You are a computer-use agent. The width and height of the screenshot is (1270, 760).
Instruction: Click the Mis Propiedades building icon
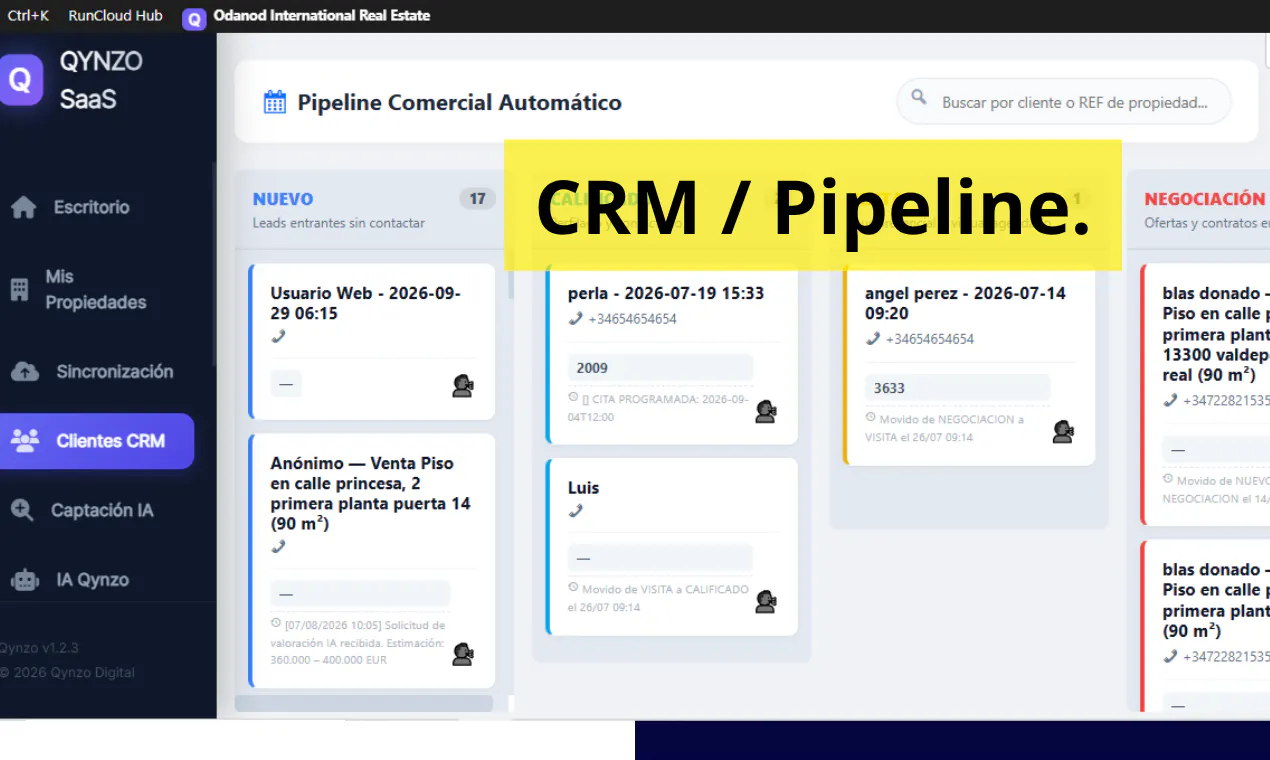point(20,290)
